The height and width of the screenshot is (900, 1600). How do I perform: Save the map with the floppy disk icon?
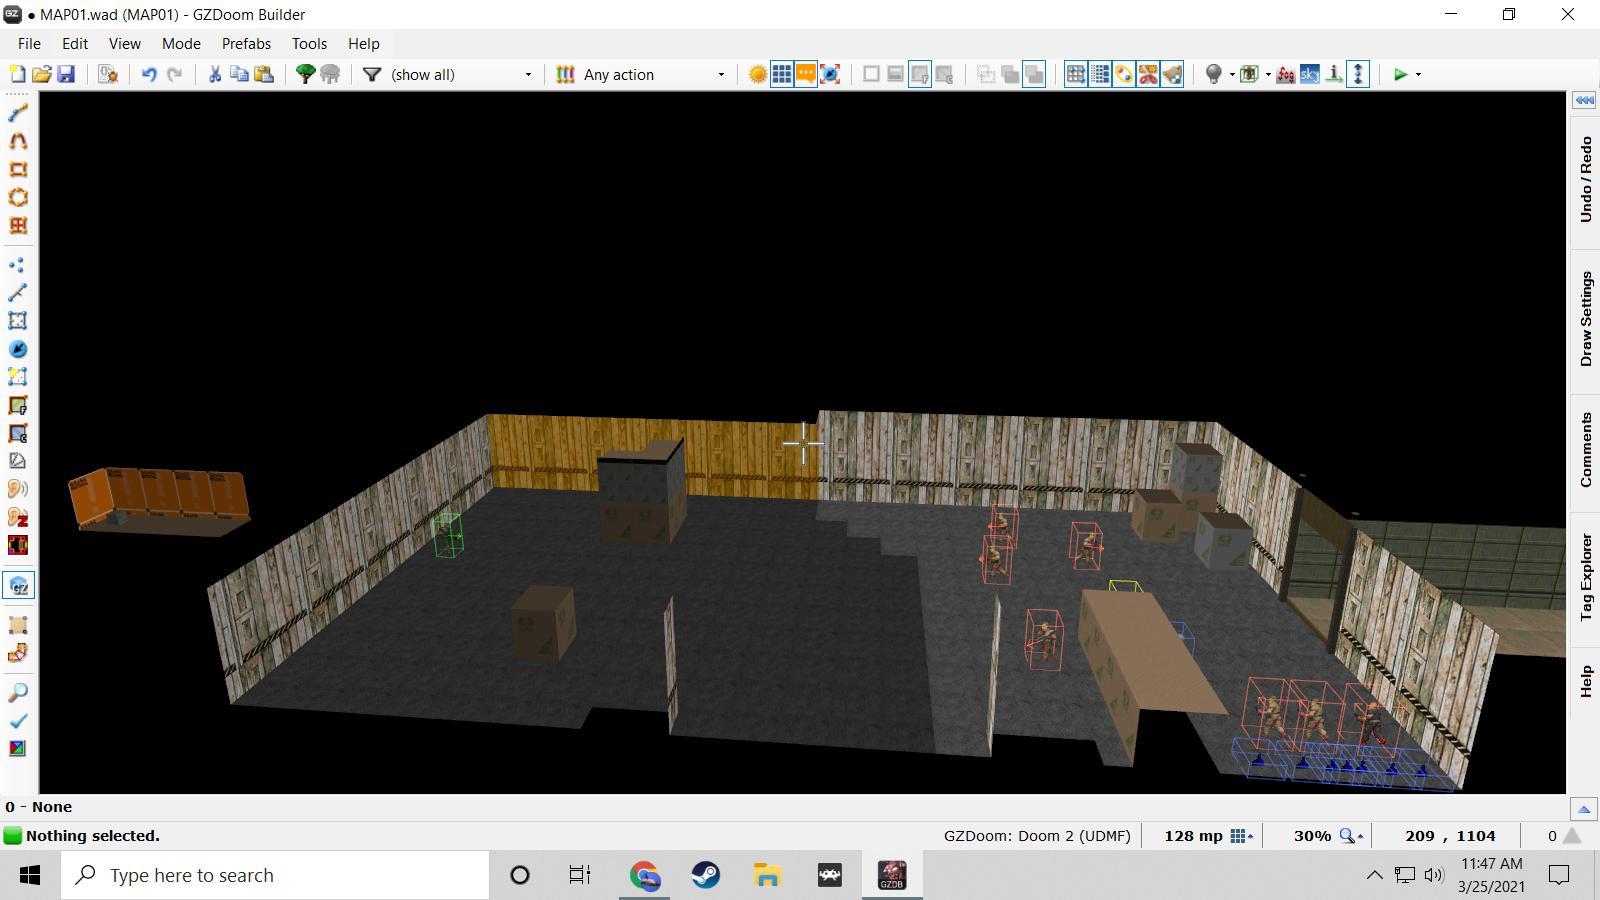coord(66,74)
